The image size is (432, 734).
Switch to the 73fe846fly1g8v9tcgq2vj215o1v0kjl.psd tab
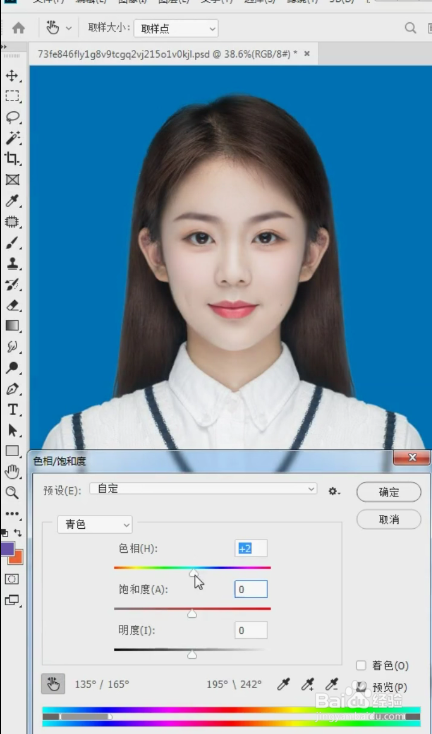167,54
